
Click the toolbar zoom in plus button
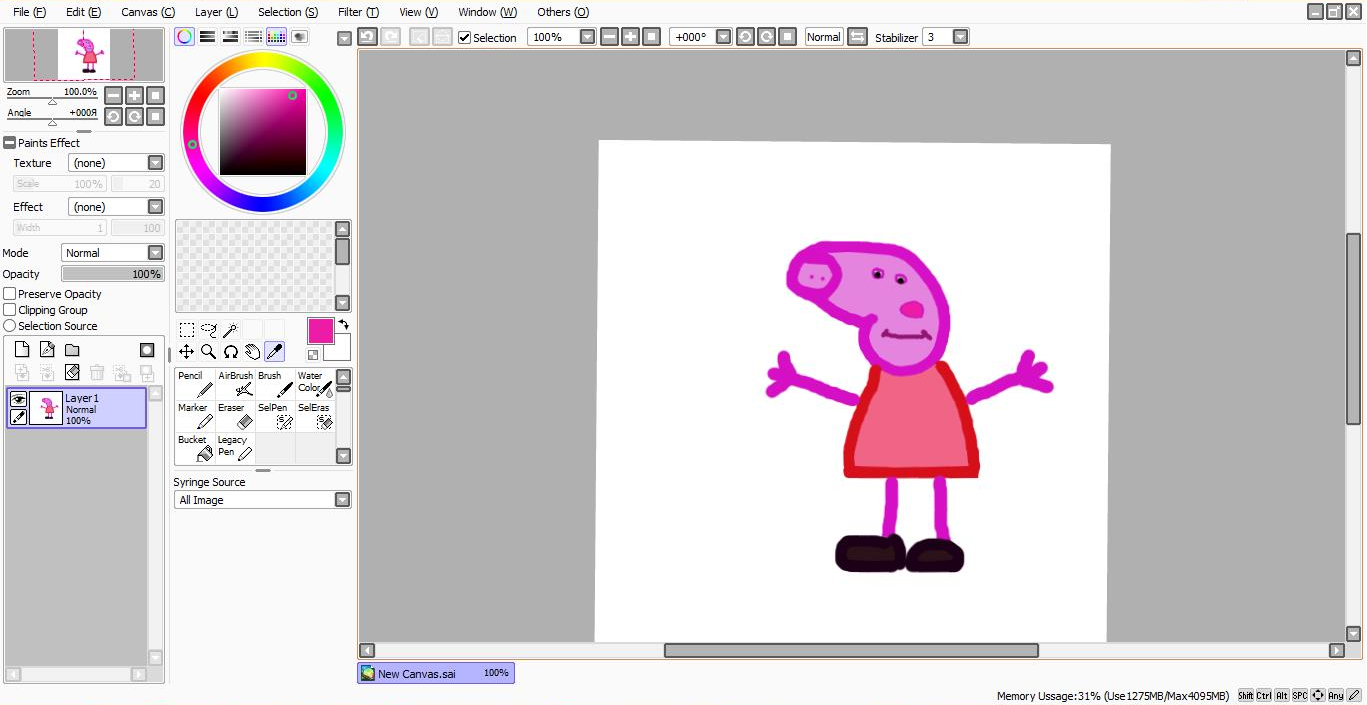[x=630, y=37]
